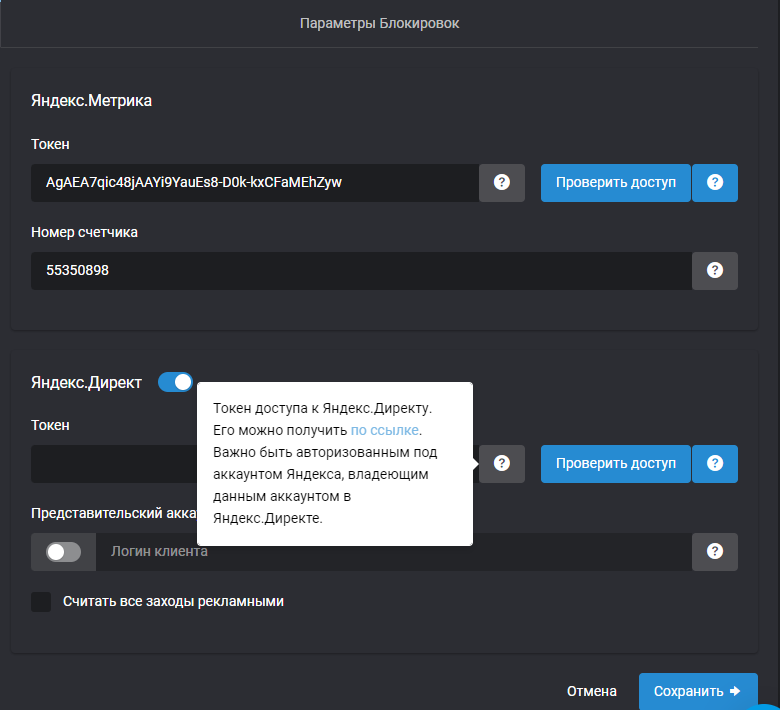Click the 'Параметры Блокировок' title
Viewport: 780px width, 710px height.
click(x=380, y=23)
